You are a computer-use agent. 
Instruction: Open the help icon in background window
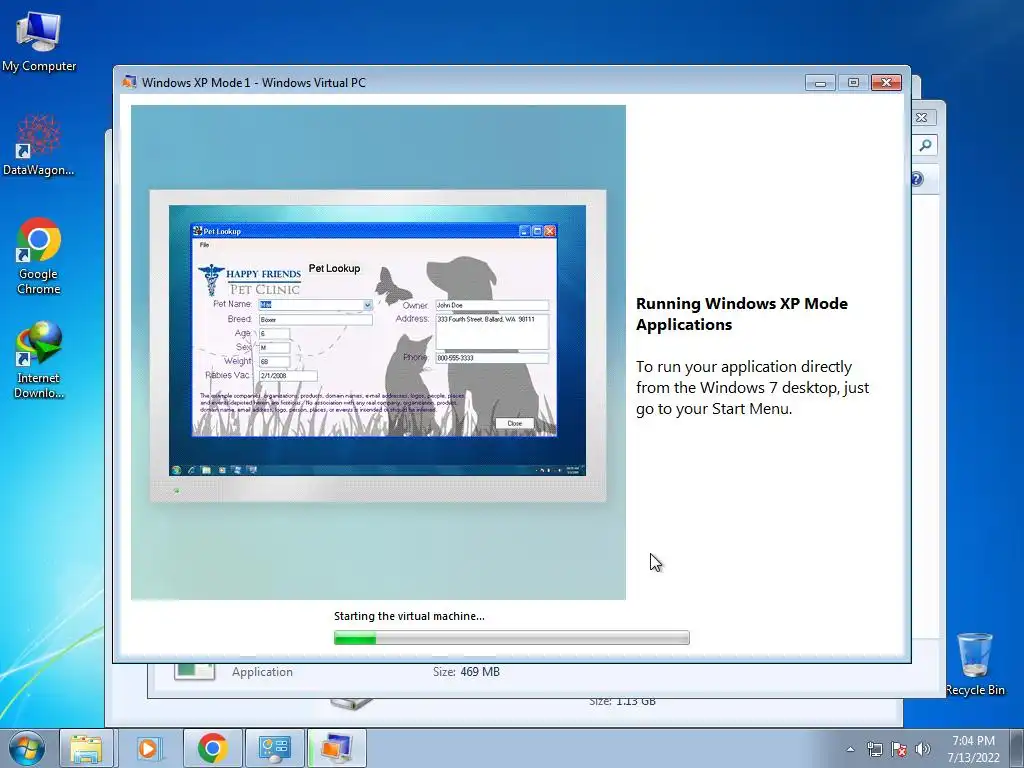(917, 179)
